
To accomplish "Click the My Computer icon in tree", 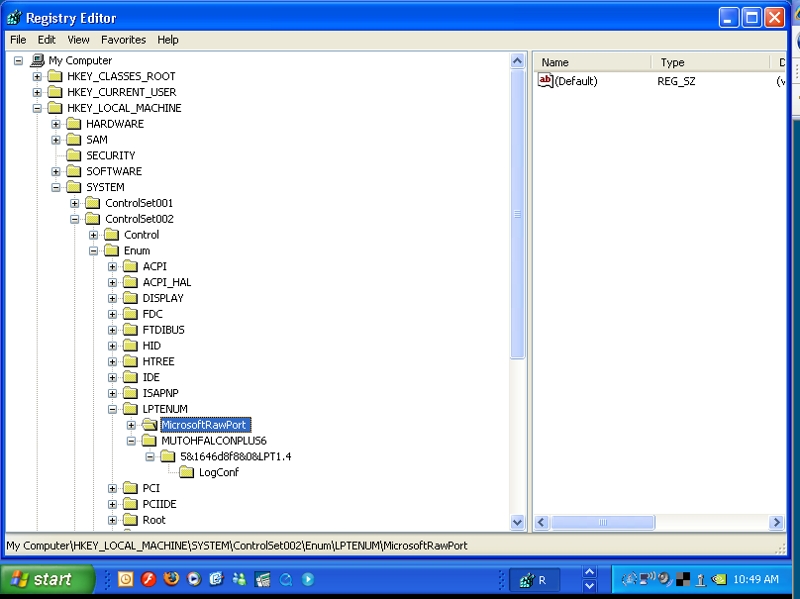I will (x=37, y=60).
